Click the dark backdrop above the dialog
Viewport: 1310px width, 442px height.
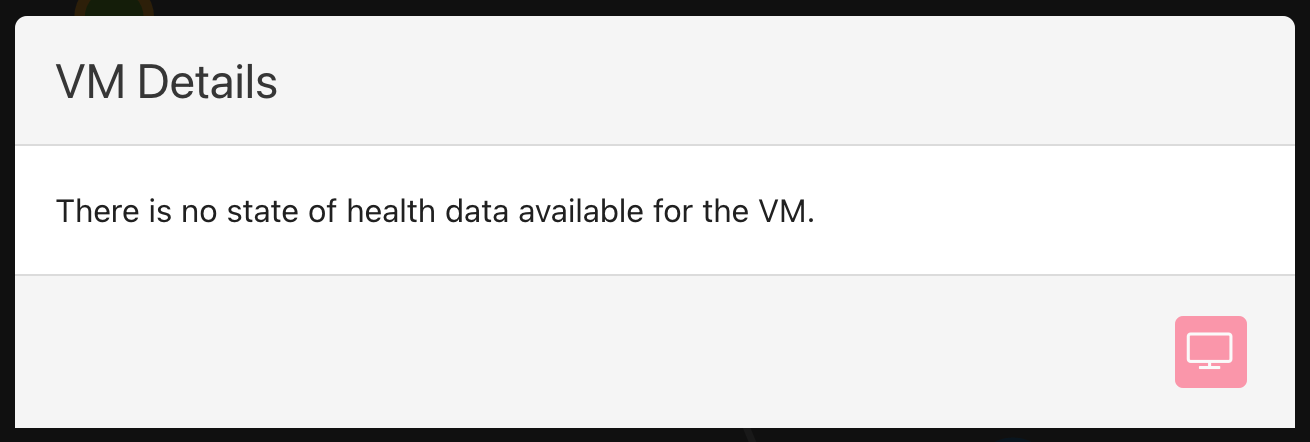[x=700, y=7]
